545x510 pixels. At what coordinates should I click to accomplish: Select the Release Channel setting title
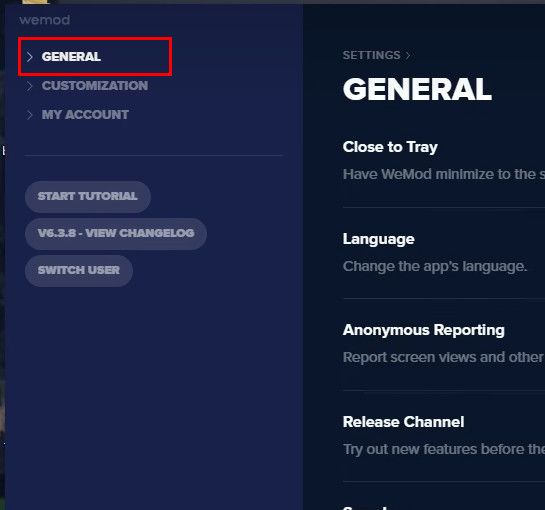pyautogui.click(x=403, y=422)
